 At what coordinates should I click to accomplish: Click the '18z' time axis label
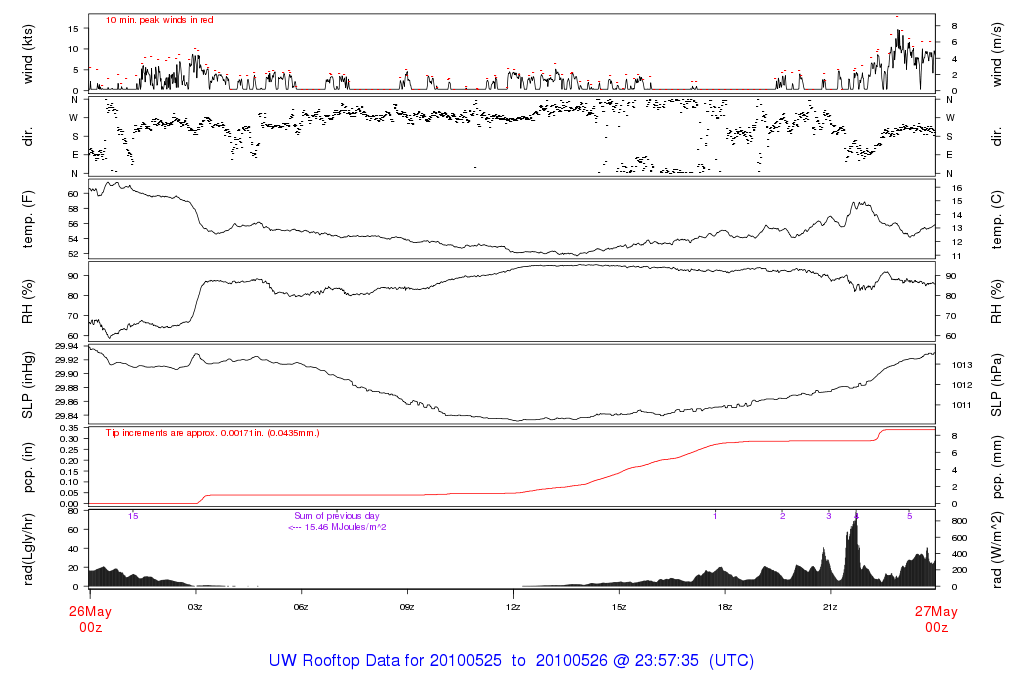coord(725,607)
